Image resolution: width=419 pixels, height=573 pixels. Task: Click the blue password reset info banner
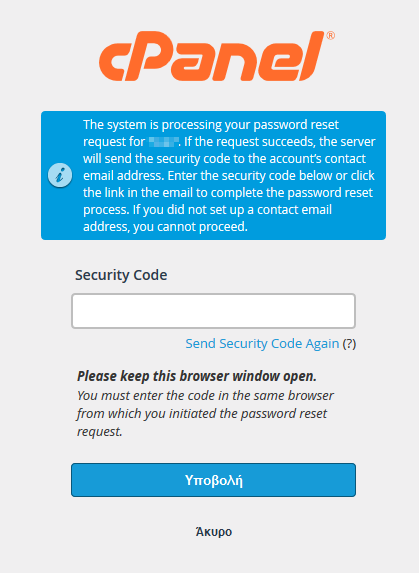click(213, 175)
